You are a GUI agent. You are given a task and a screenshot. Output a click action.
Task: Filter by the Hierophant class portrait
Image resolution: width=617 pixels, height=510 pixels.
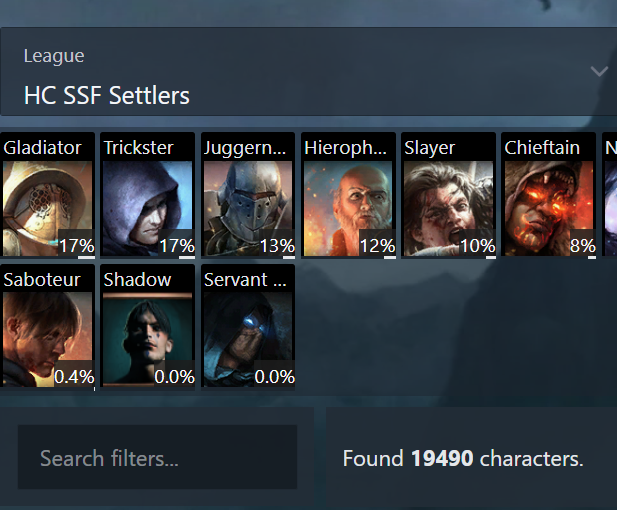pos(348,209)
